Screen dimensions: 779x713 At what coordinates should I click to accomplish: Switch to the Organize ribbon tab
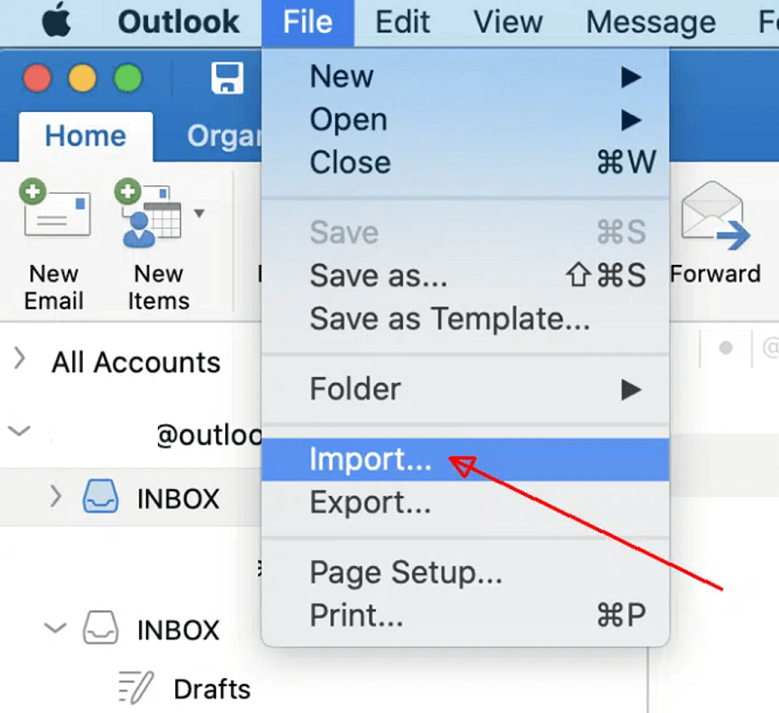click(x=224, y=136)
